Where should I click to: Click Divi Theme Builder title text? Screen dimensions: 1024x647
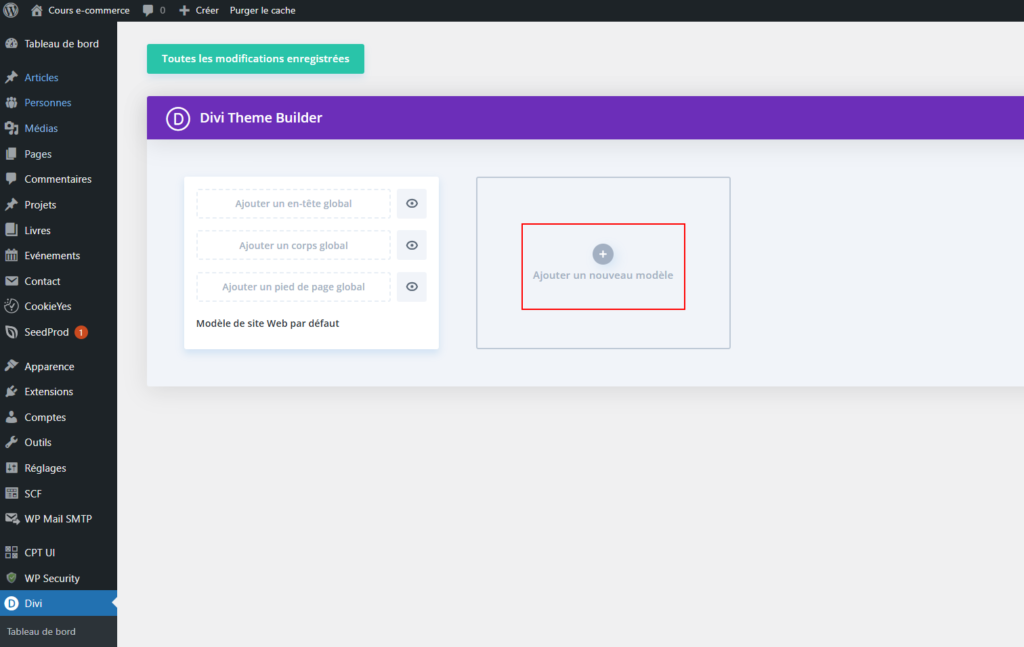261,118
